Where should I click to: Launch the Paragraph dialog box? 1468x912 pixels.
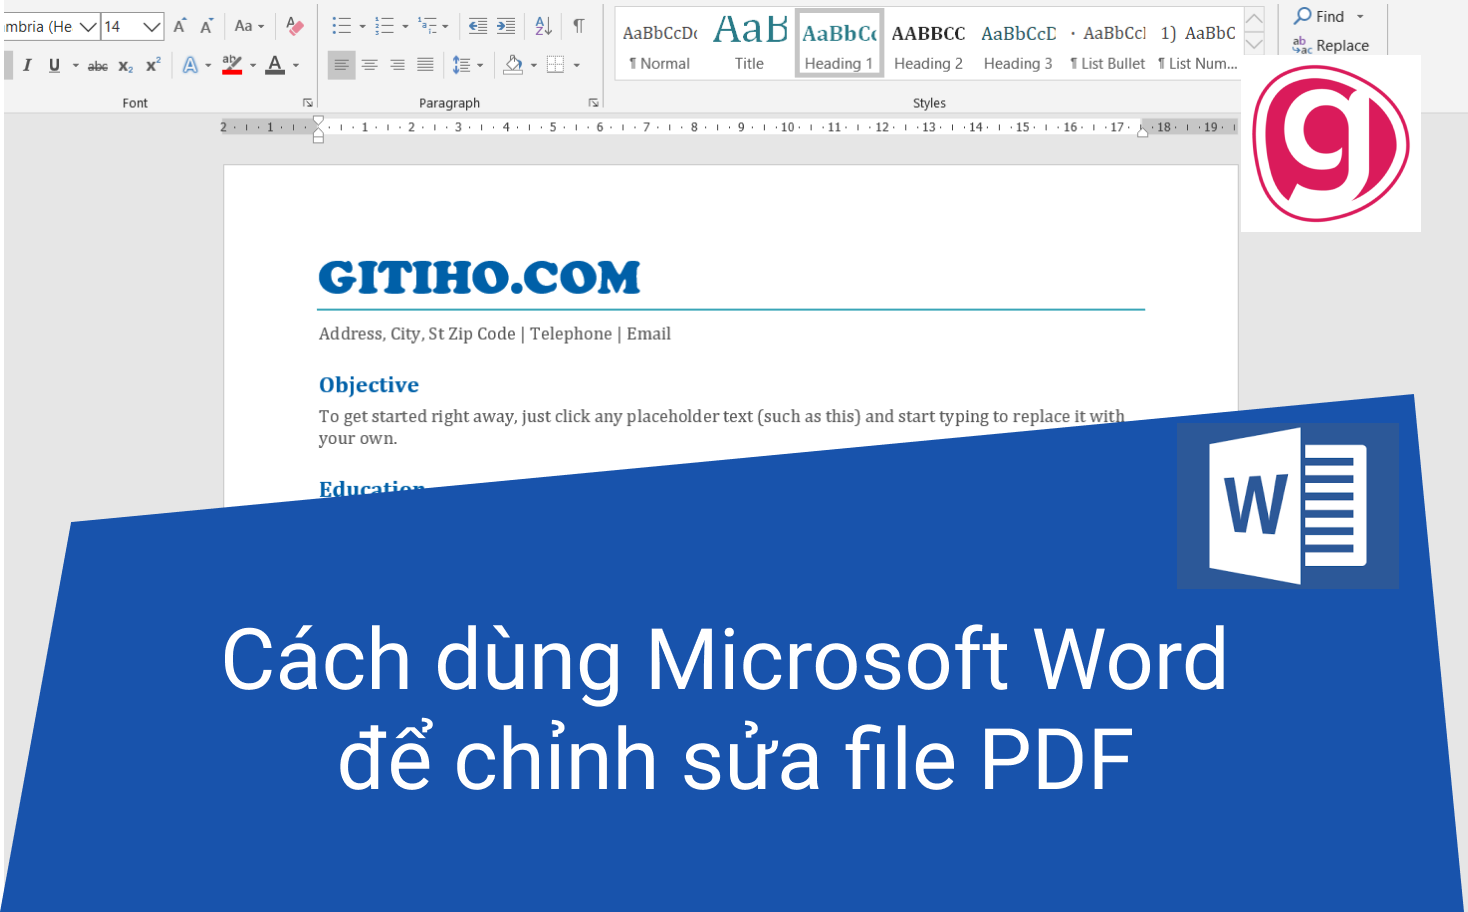pos(594,103)
